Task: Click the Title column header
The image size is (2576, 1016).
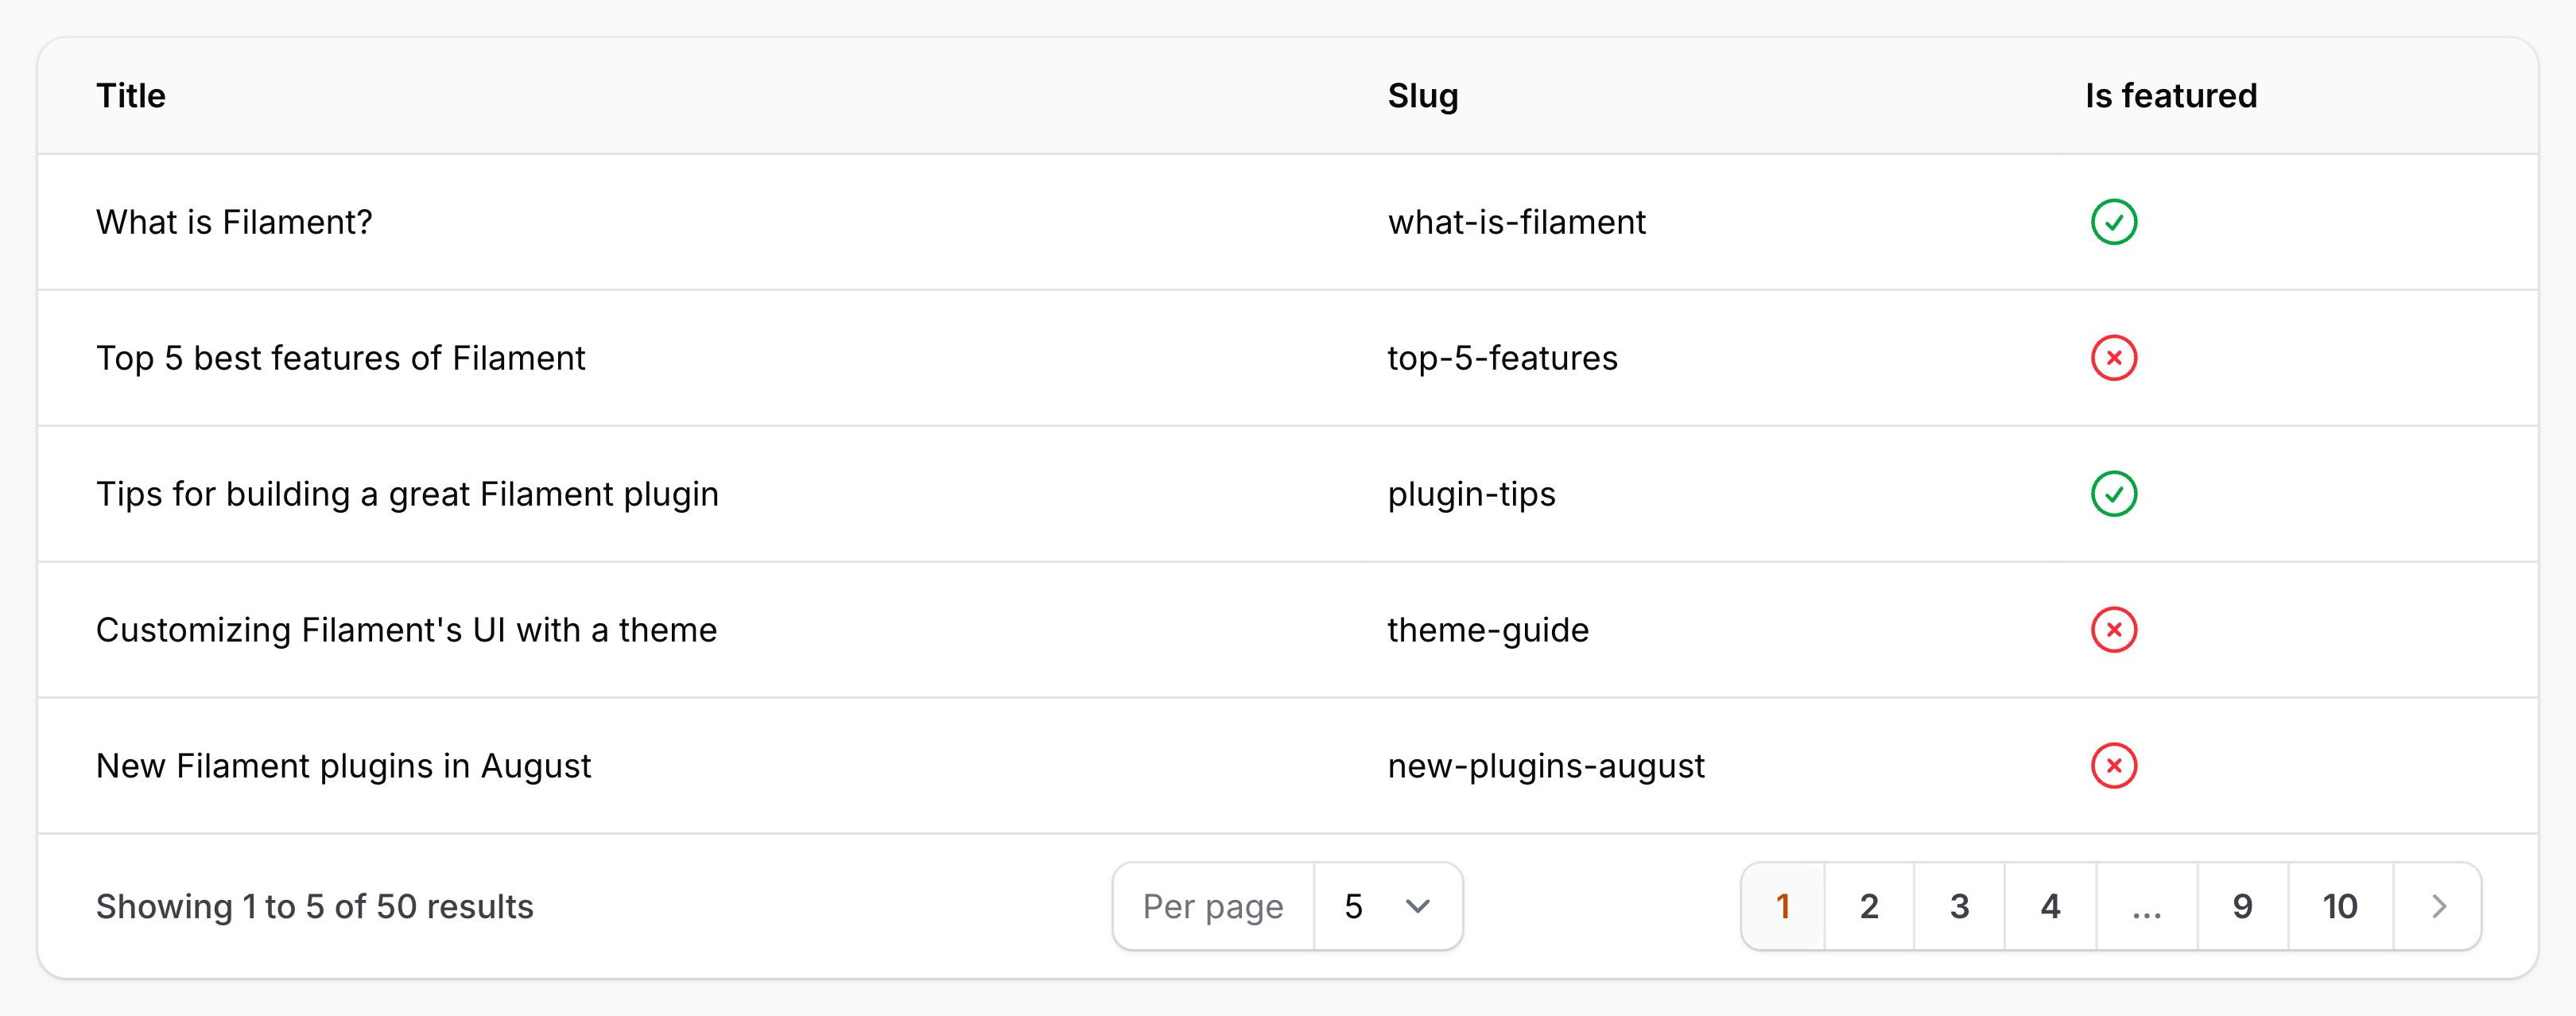Action: click(131, 96)
